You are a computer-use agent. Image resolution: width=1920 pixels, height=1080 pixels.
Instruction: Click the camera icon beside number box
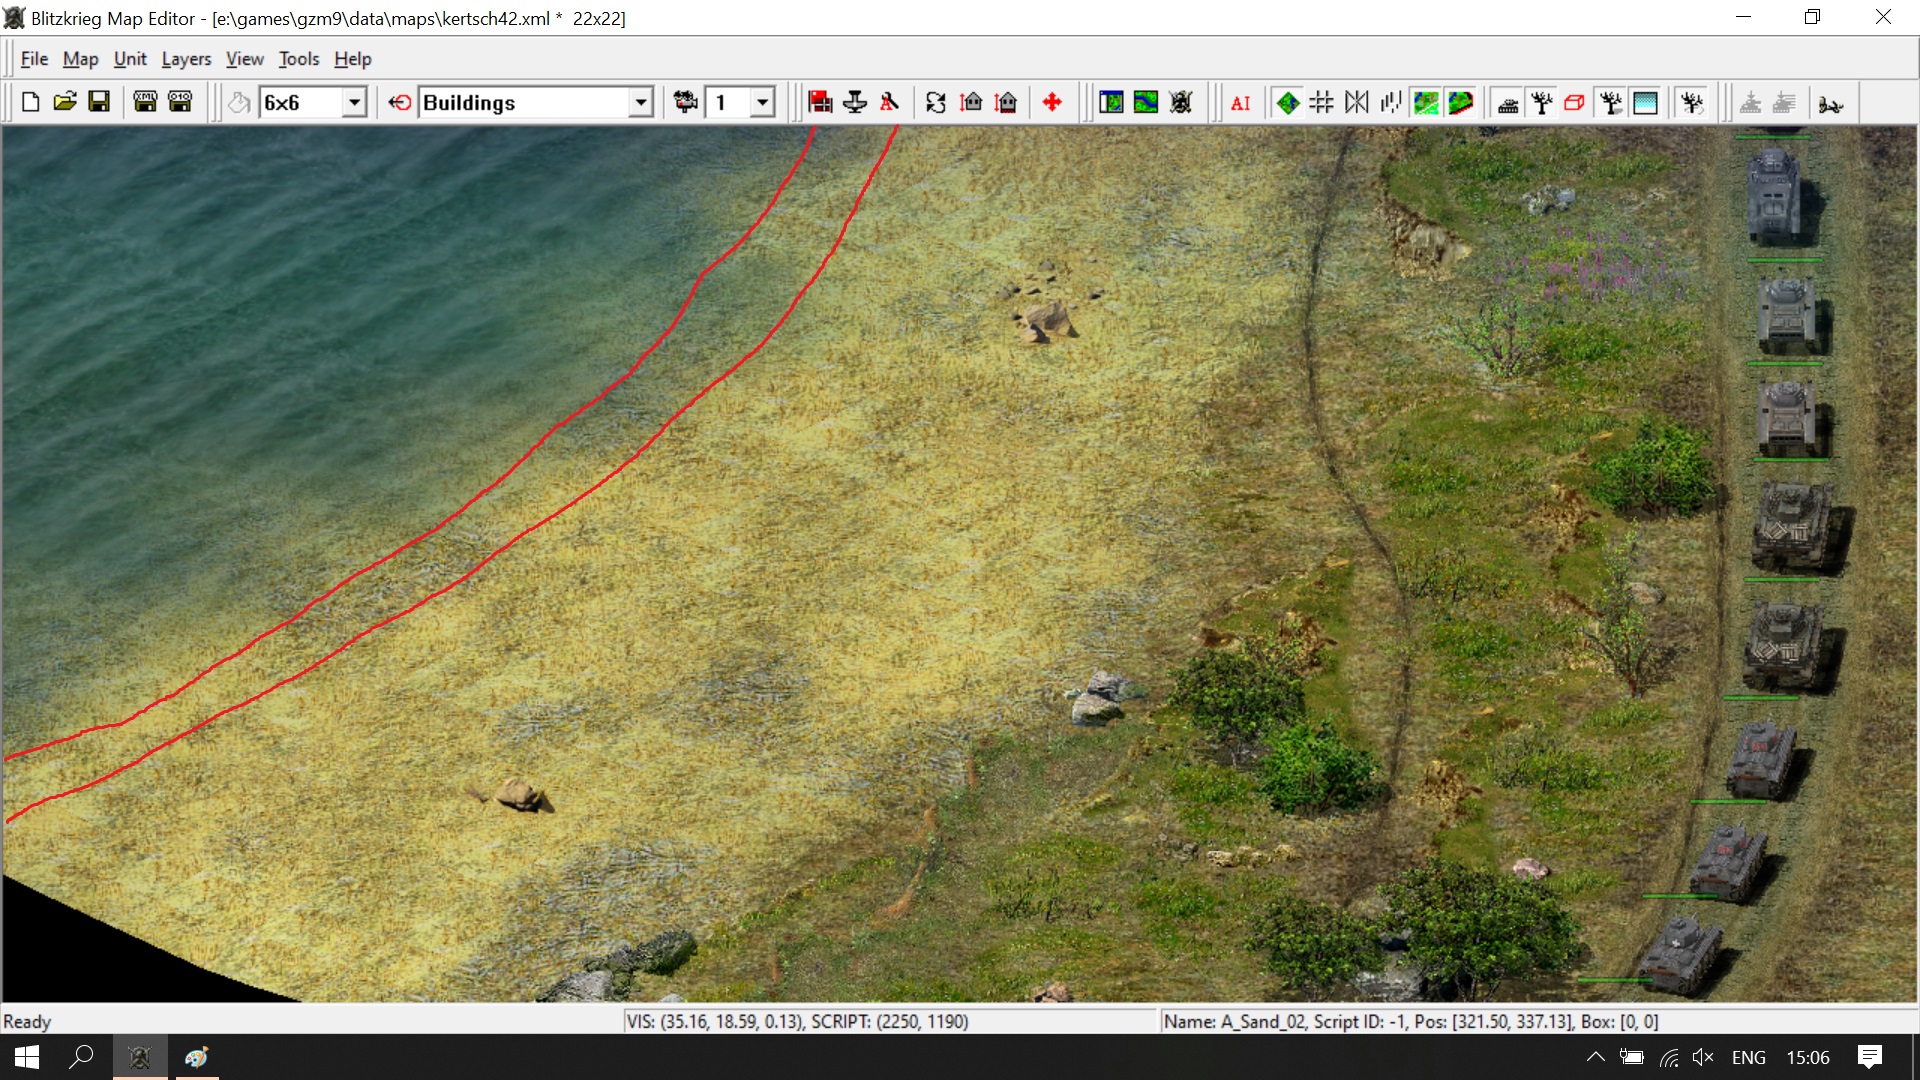(685, 102)
